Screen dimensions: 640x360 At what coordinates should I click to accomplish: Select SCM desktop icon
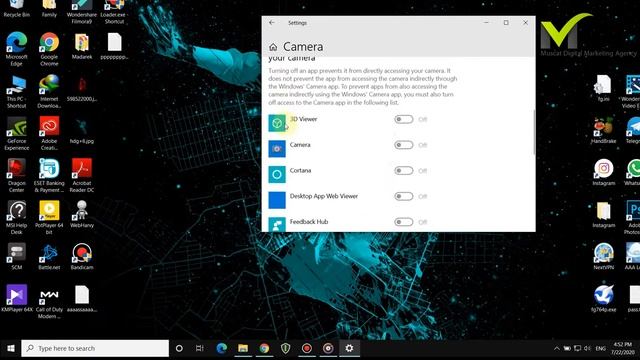(x=16, y=257)
